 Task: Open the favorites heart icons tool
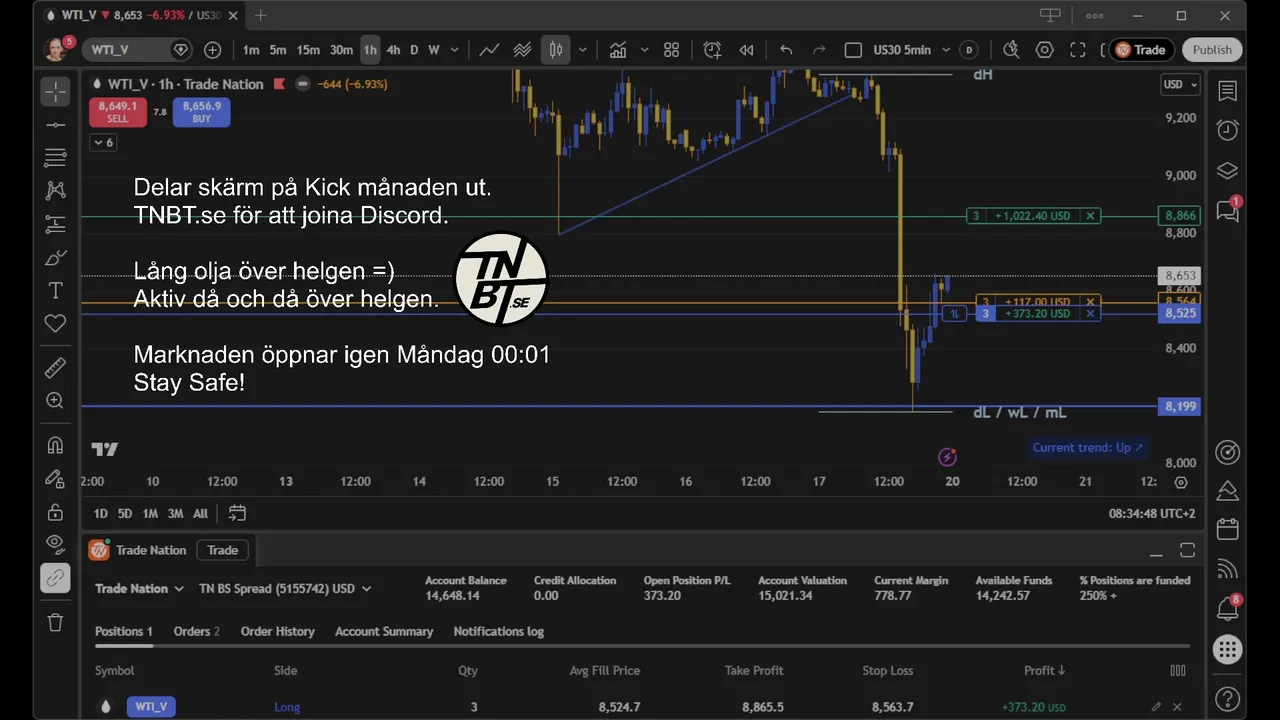point(55,323)
